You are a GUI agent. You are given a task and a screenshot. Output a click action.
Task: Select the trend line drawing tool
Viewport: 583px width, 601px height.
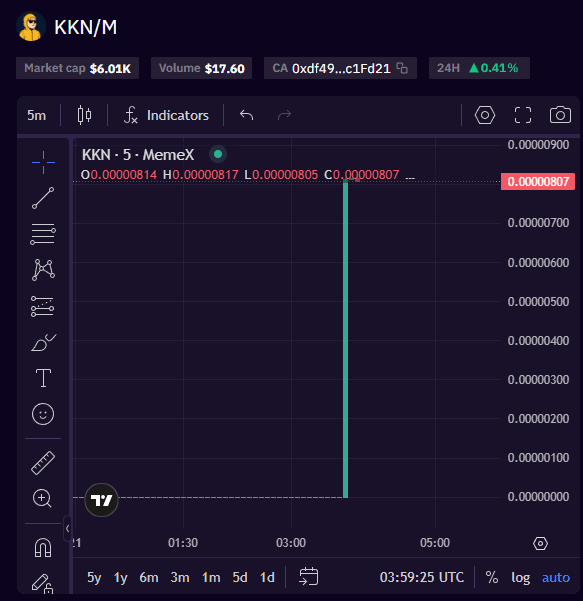[43, 198]
